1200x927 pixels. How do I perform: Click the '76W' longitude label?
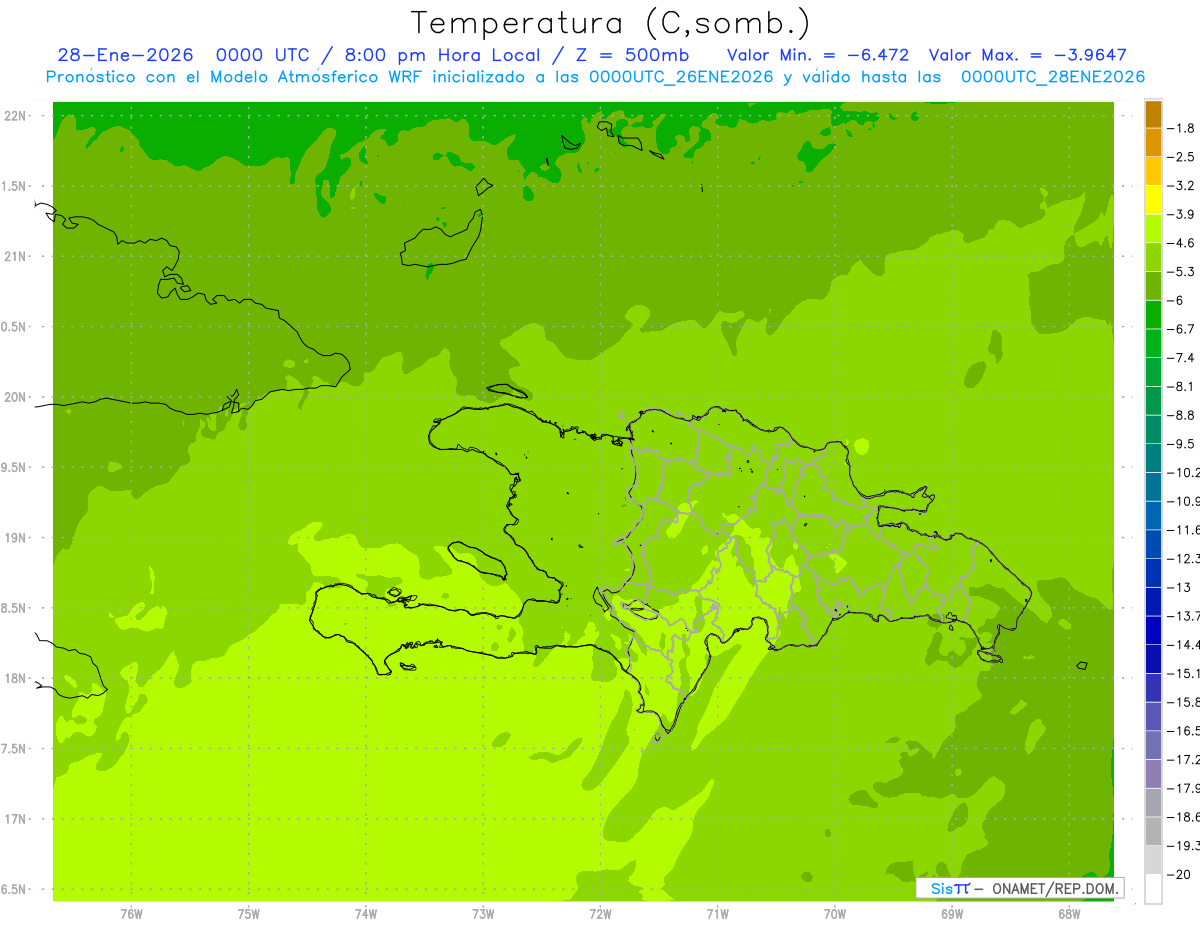pos(131,913)
